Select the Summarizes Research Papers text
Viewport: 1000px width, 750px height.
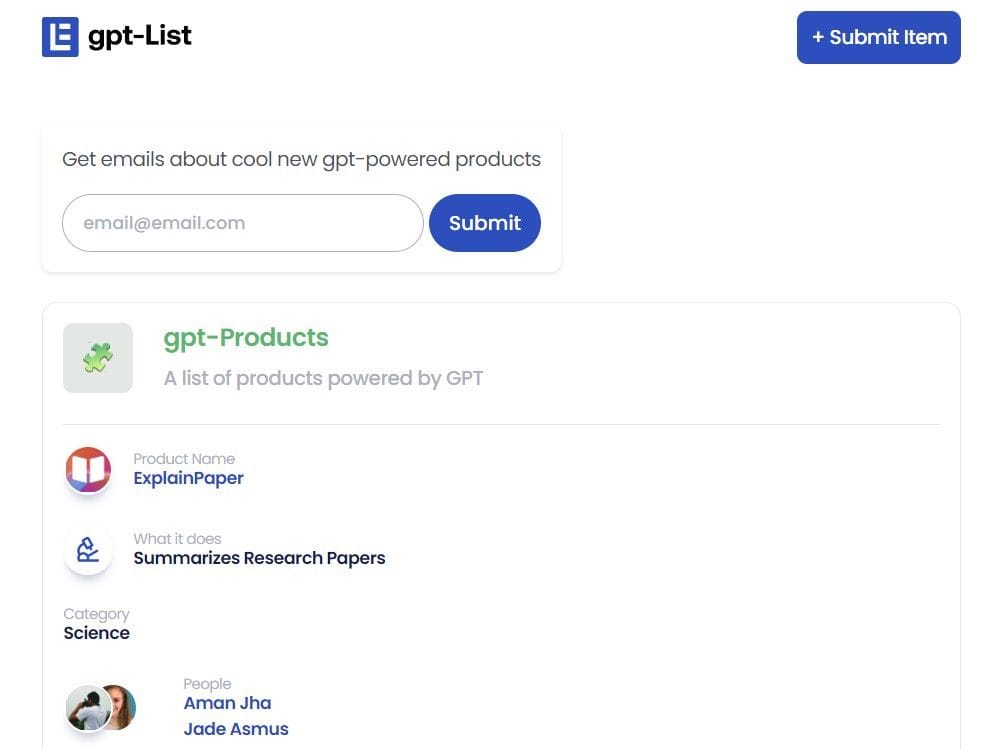click(259, 558)
